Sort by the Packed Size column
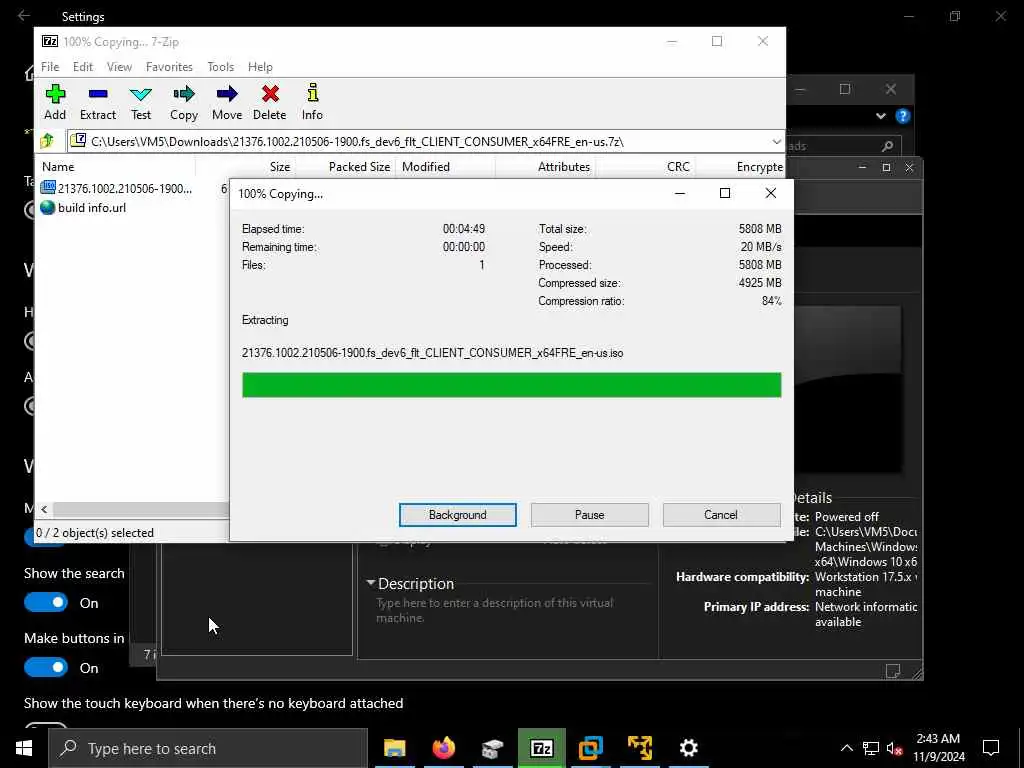Viewport: 1024px width, 768px height. click(x=344, y=167)
